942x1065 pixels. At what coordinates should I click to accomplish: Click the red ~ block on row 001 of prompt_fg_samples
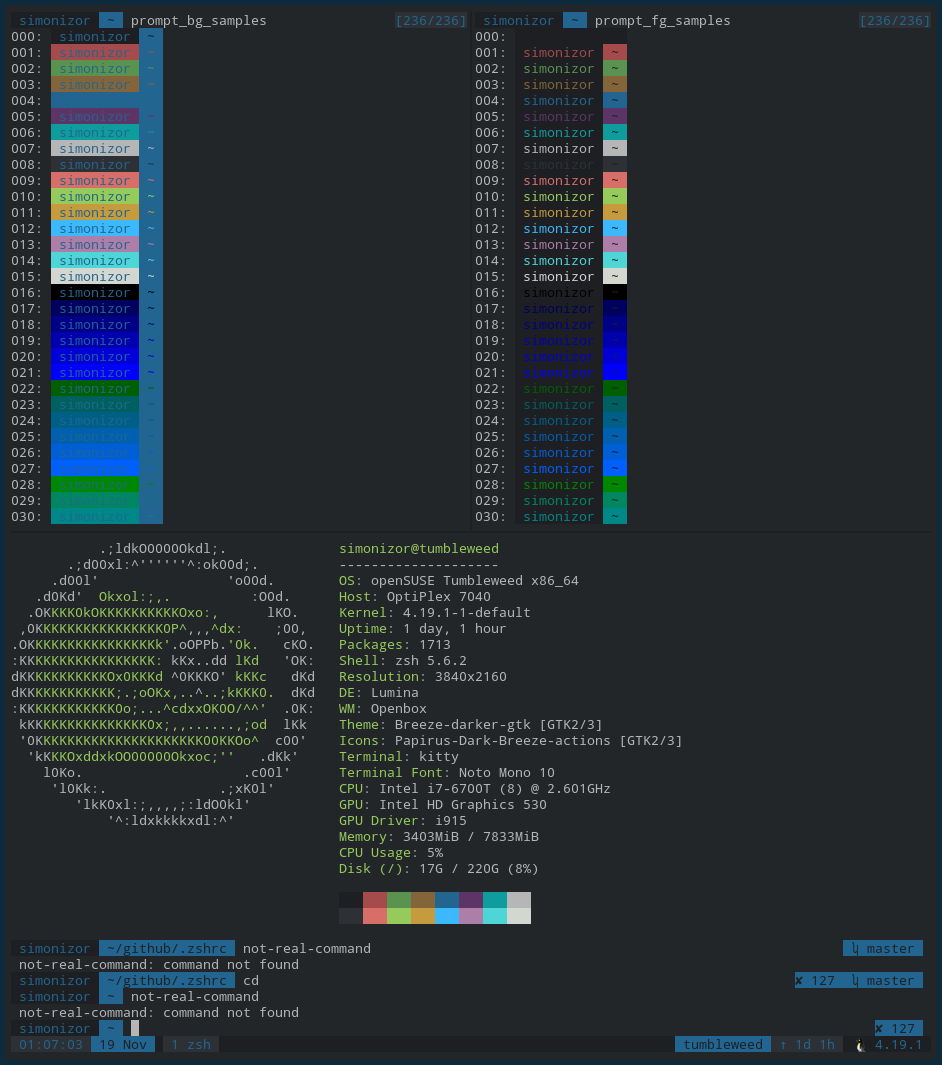615,52
